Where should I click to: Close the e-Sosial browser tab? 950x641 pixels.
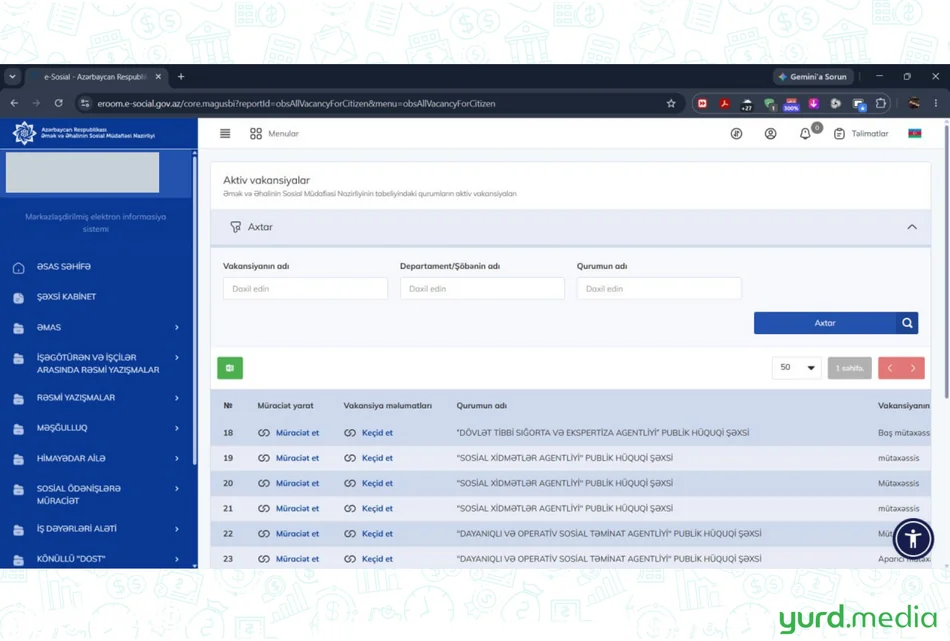[158, 77]
